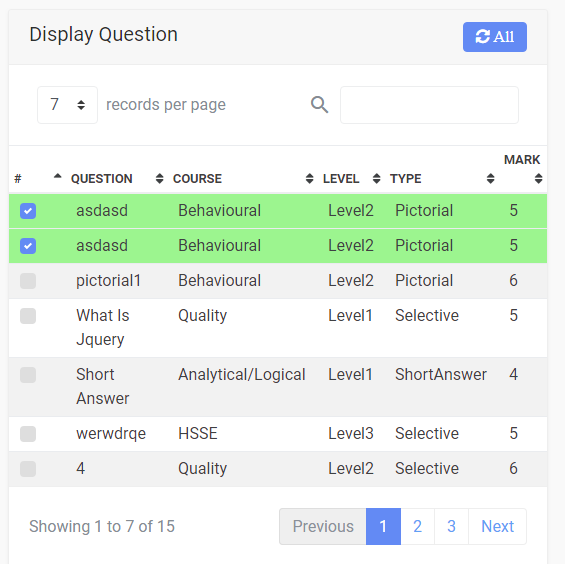Open the records per page dropdown
565x564 pixels.
click(x=67, y=105)
